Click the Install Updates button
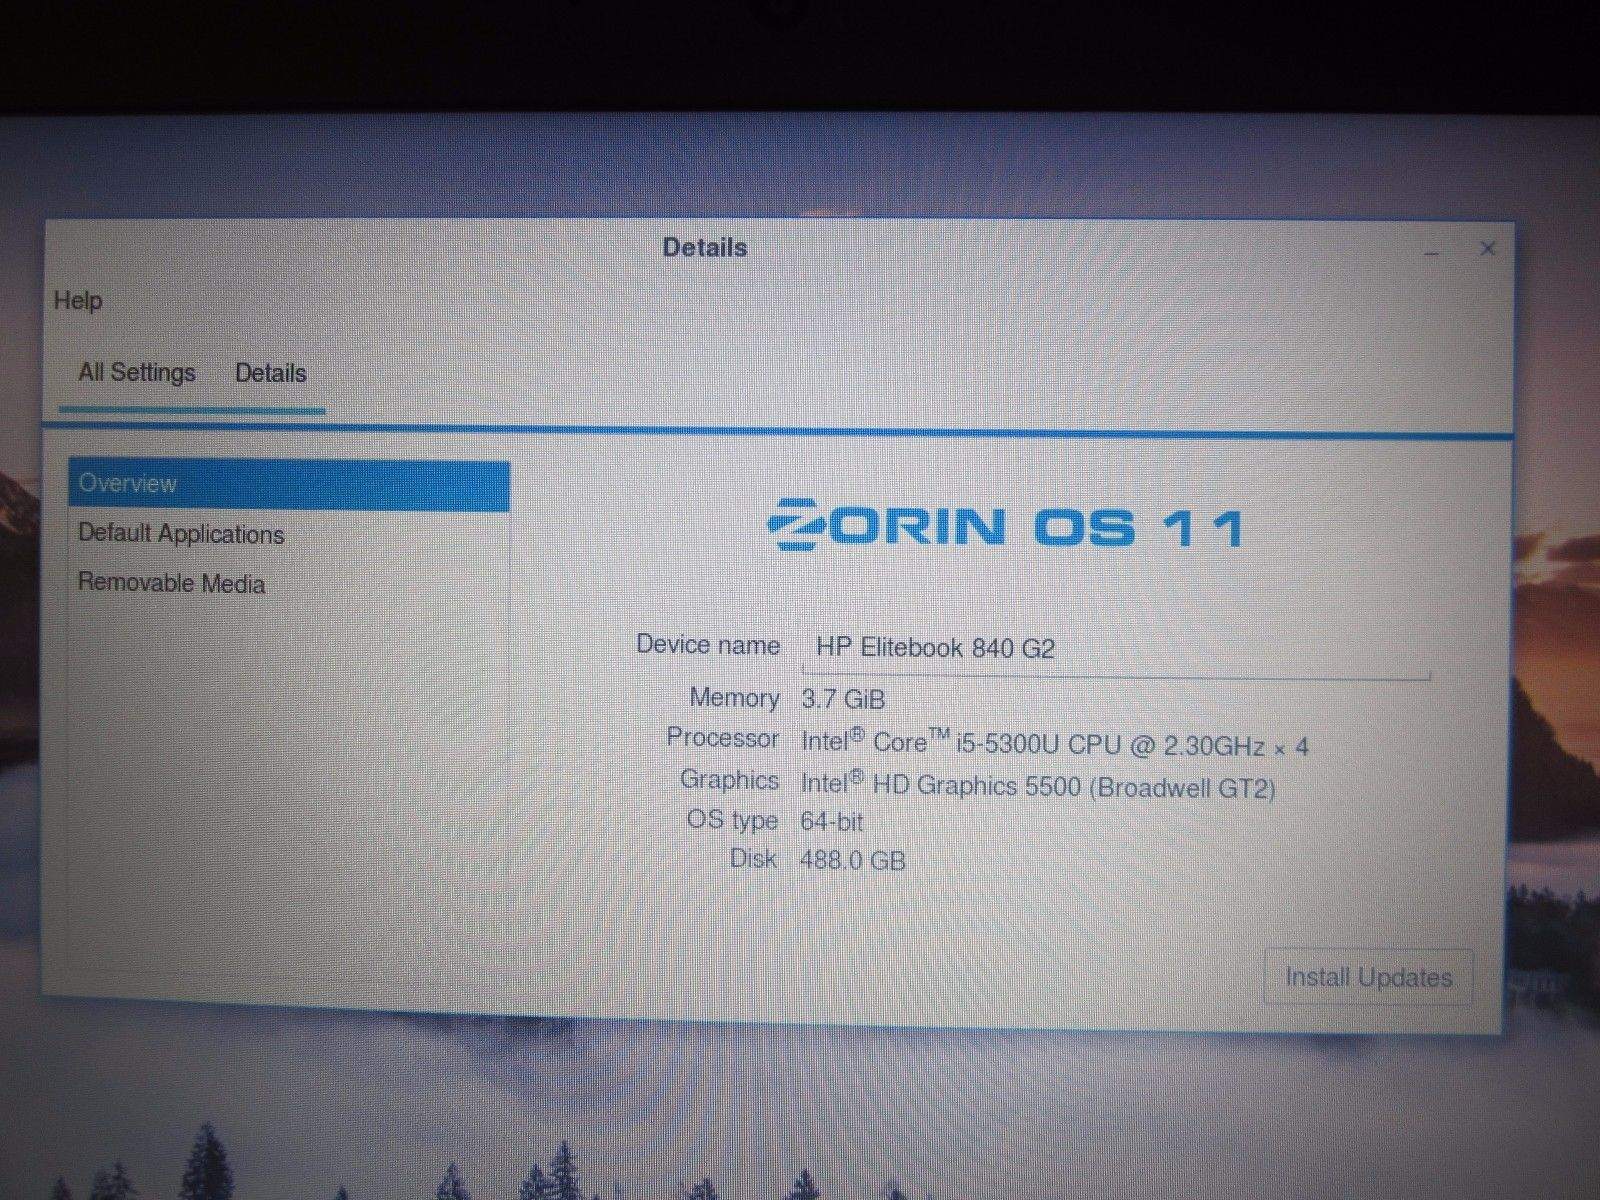Screen dimensions: 1600x1200 (x=1368, y=977)
